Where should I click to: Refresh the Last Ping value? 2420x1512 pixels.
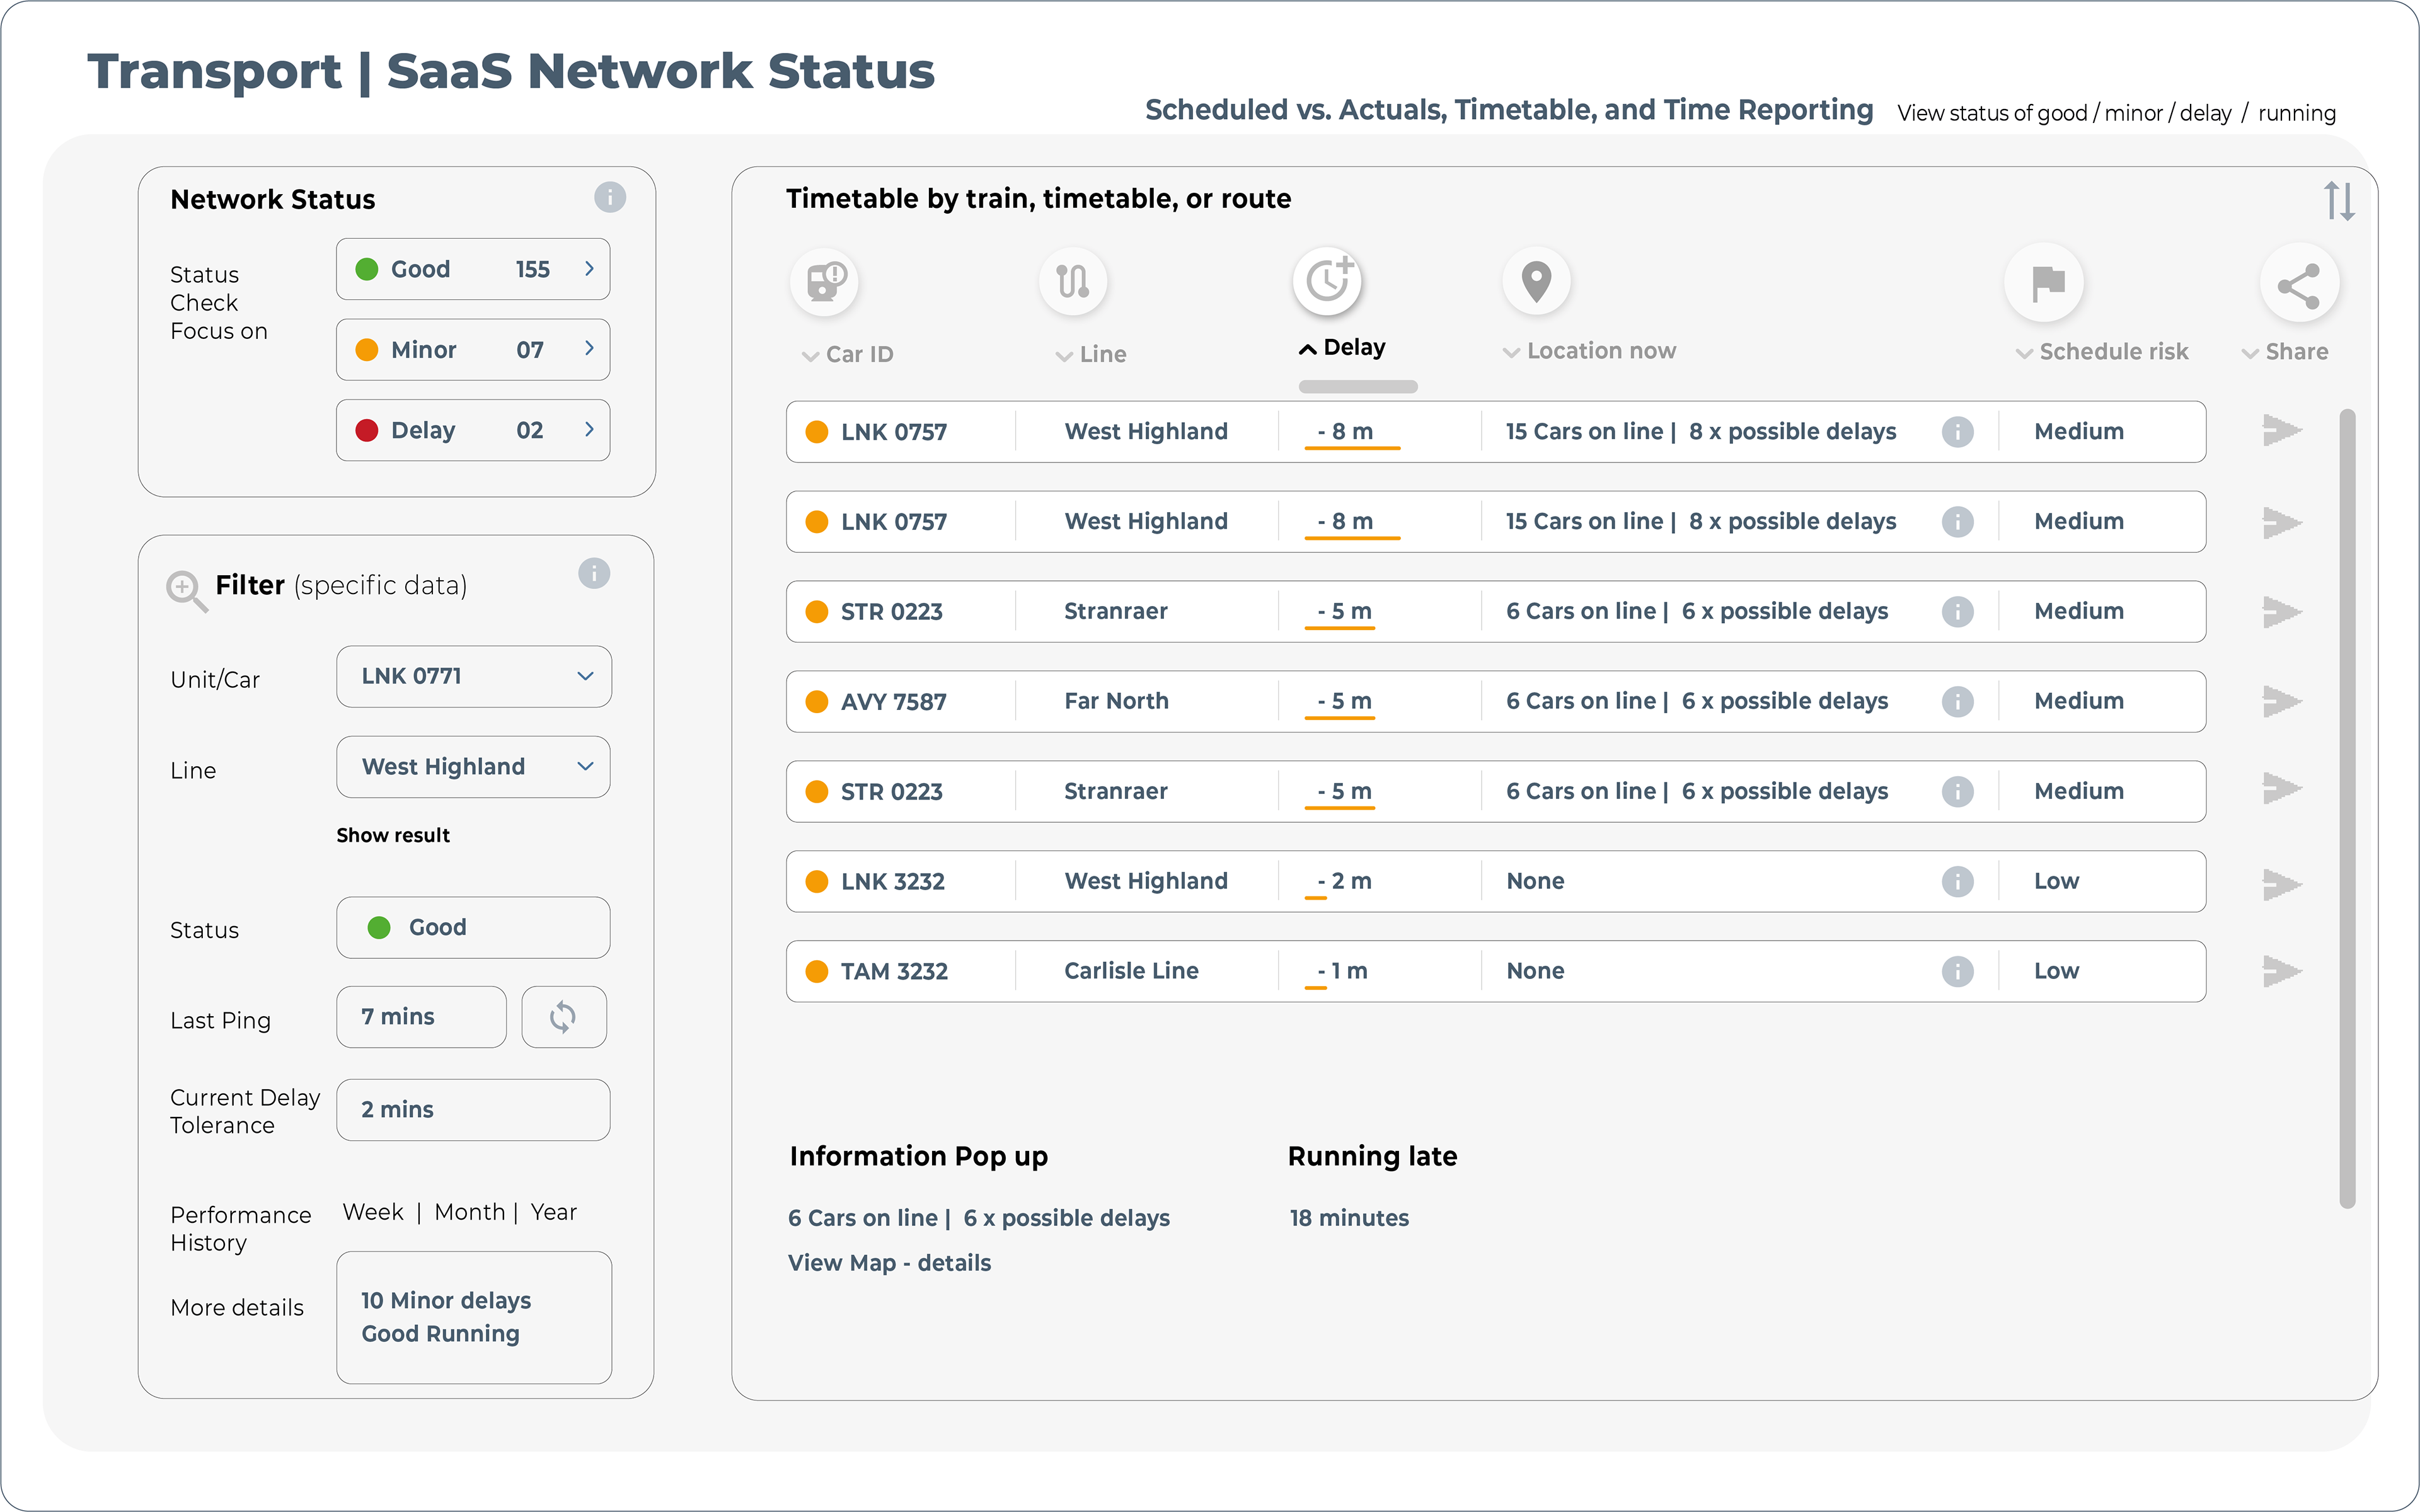pyautogui.click(x=563, y=1017)
